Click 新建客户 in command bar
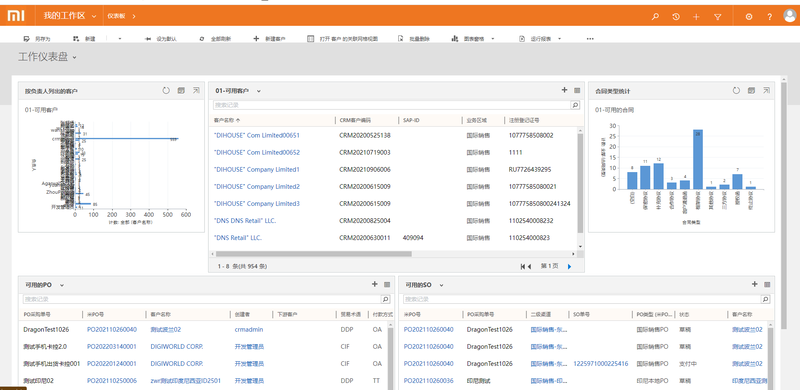This screenshot has width=800, height=390. click(269, 39)
